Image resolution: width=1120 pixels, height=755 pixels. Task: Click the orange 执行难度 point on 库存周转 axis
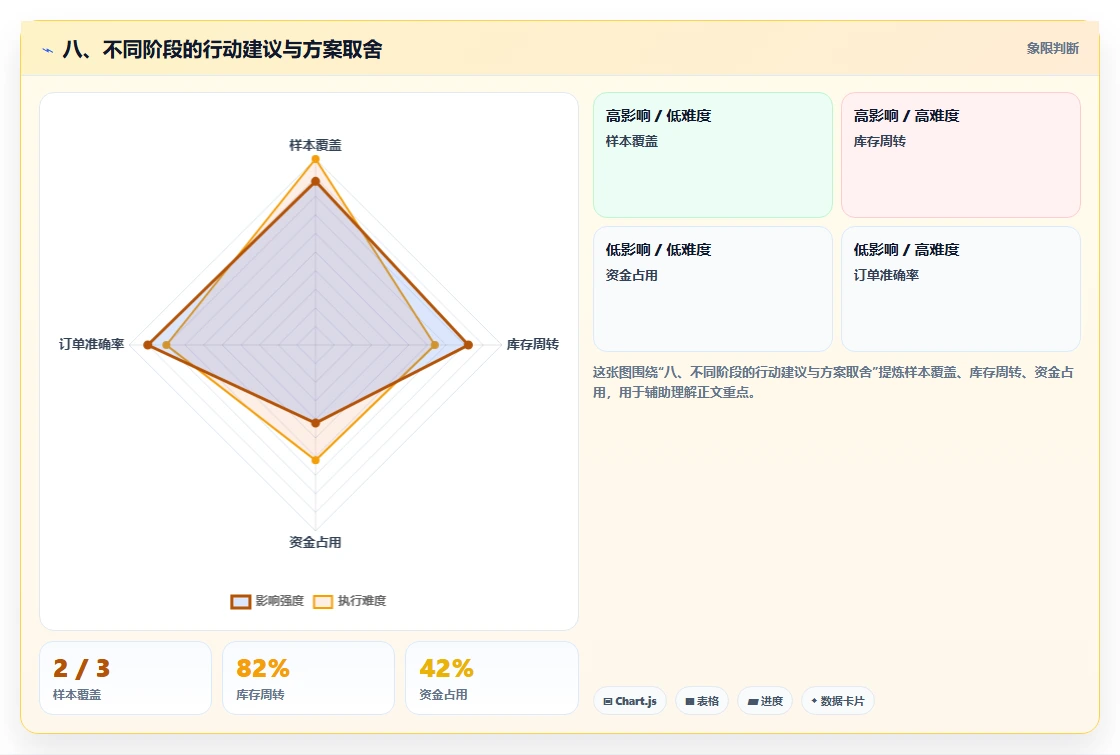(x=435, y=345)
